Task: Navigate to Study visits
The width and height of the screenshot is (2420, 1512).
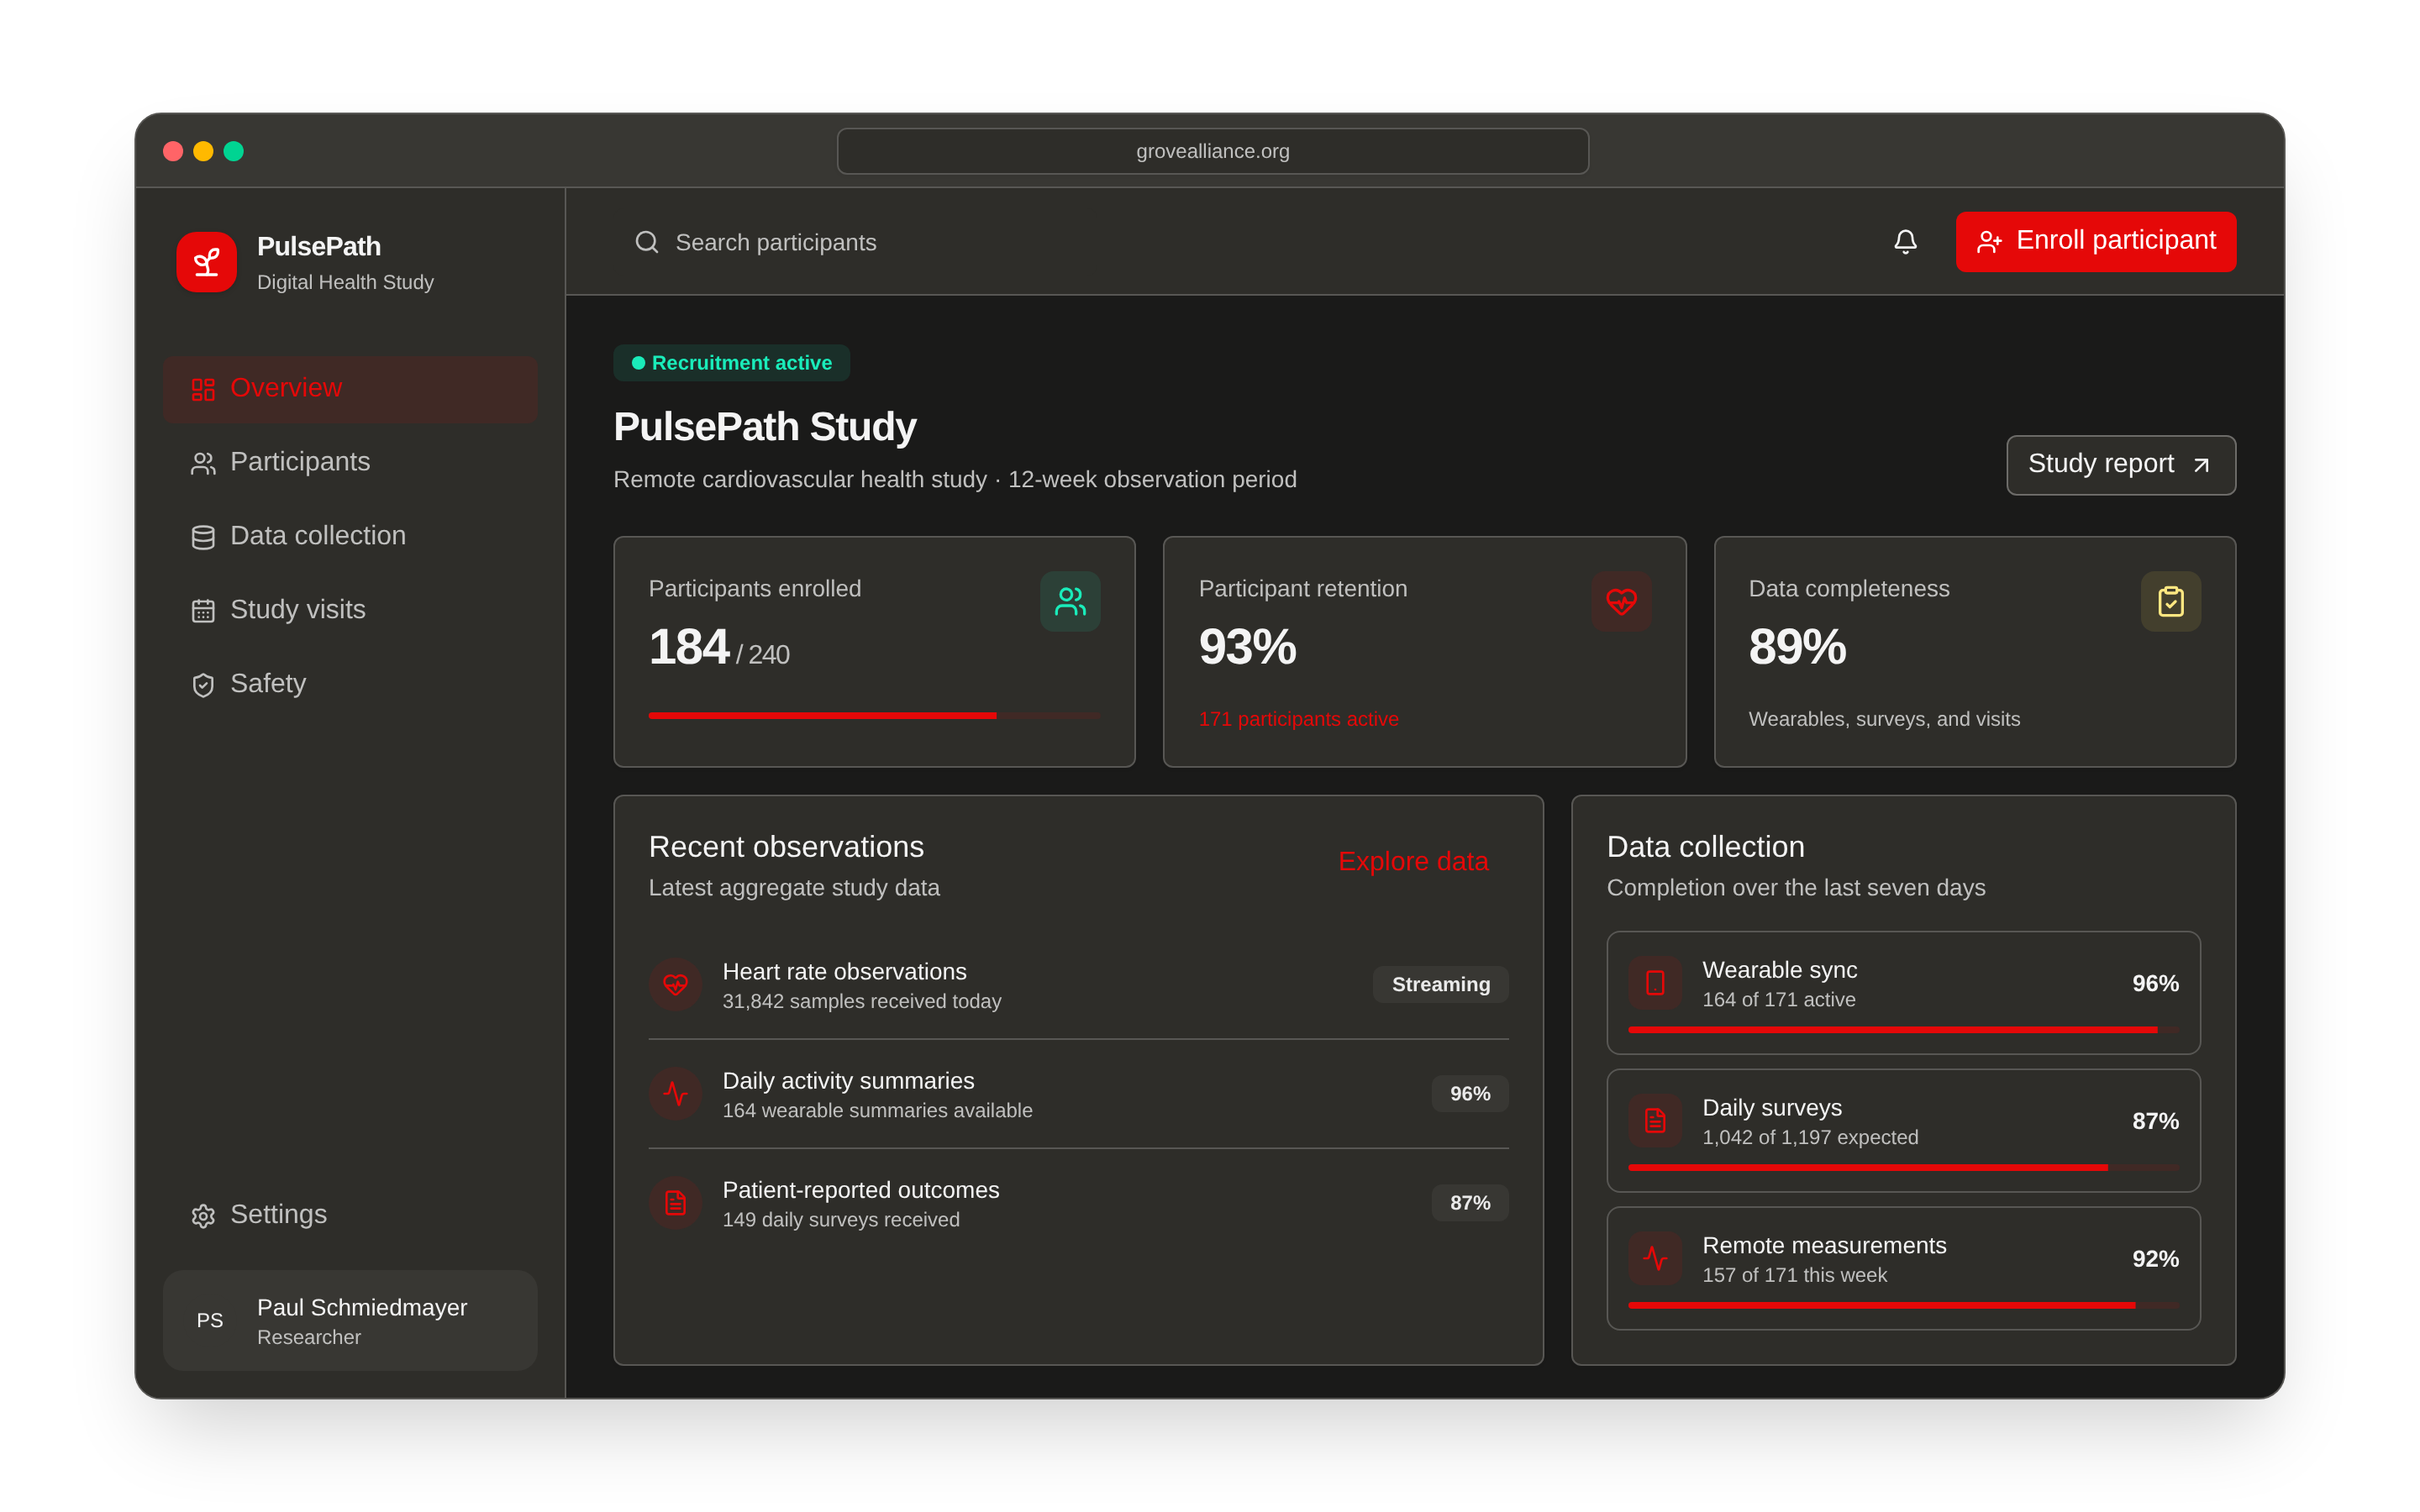Action: click(x=350, y=611)
